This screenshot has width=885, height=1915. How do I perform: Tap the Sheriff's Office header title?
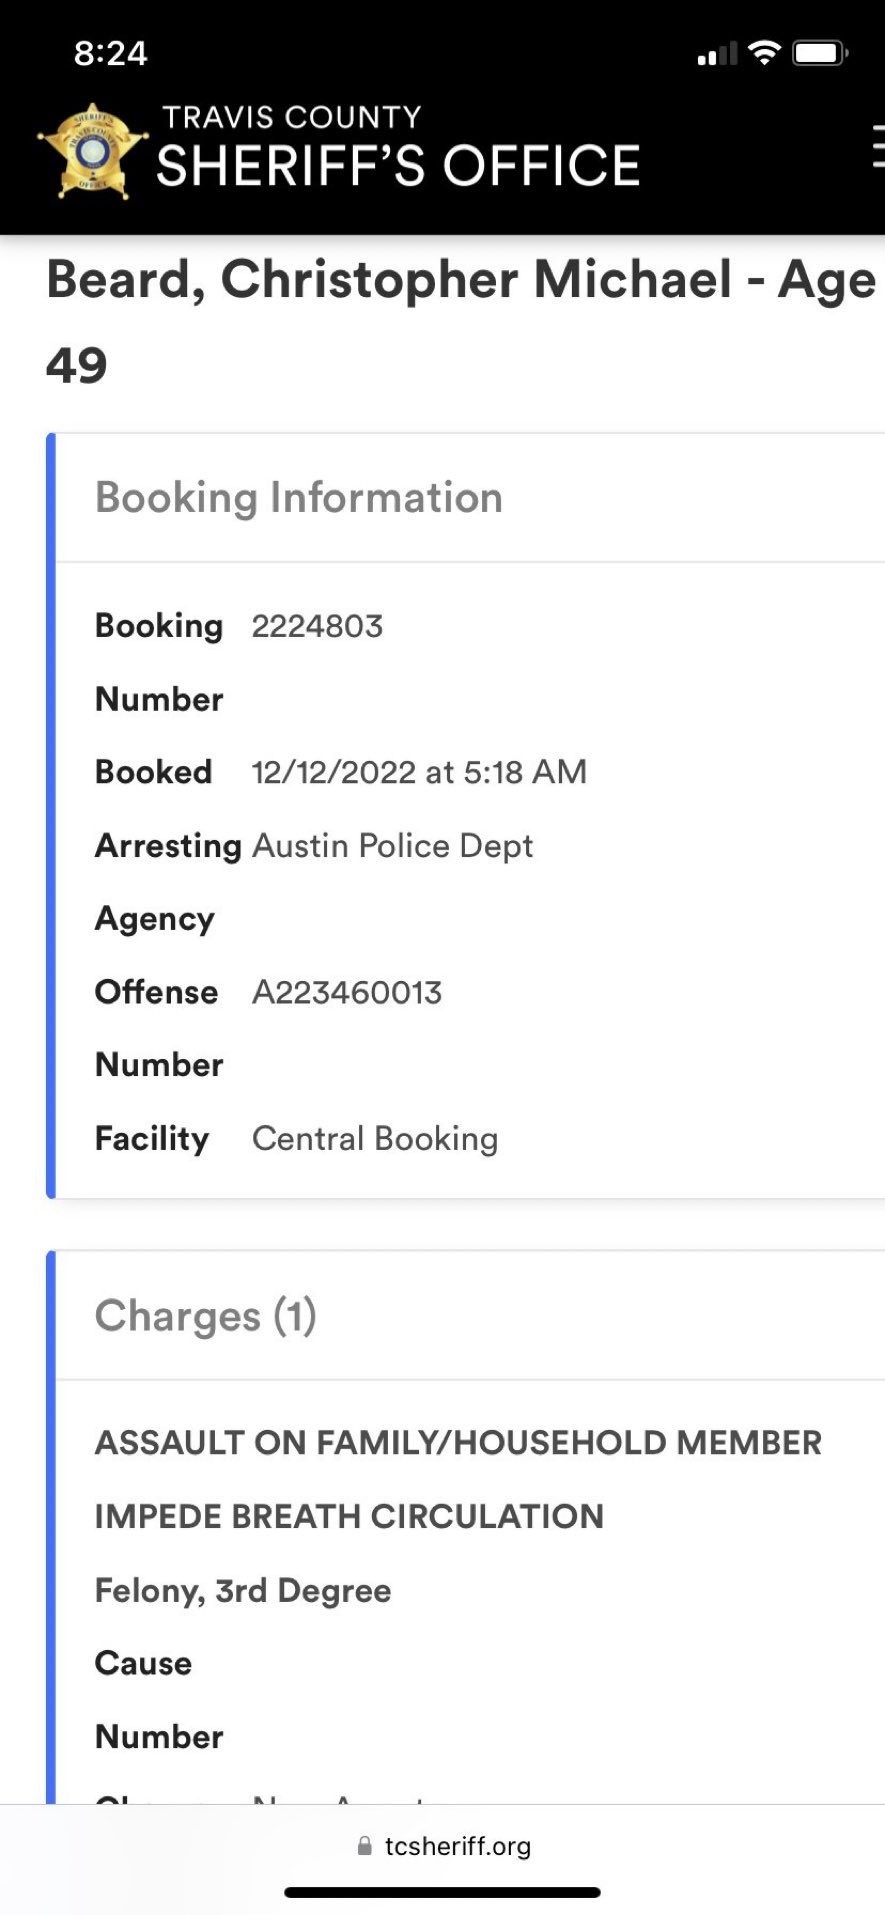398,148
